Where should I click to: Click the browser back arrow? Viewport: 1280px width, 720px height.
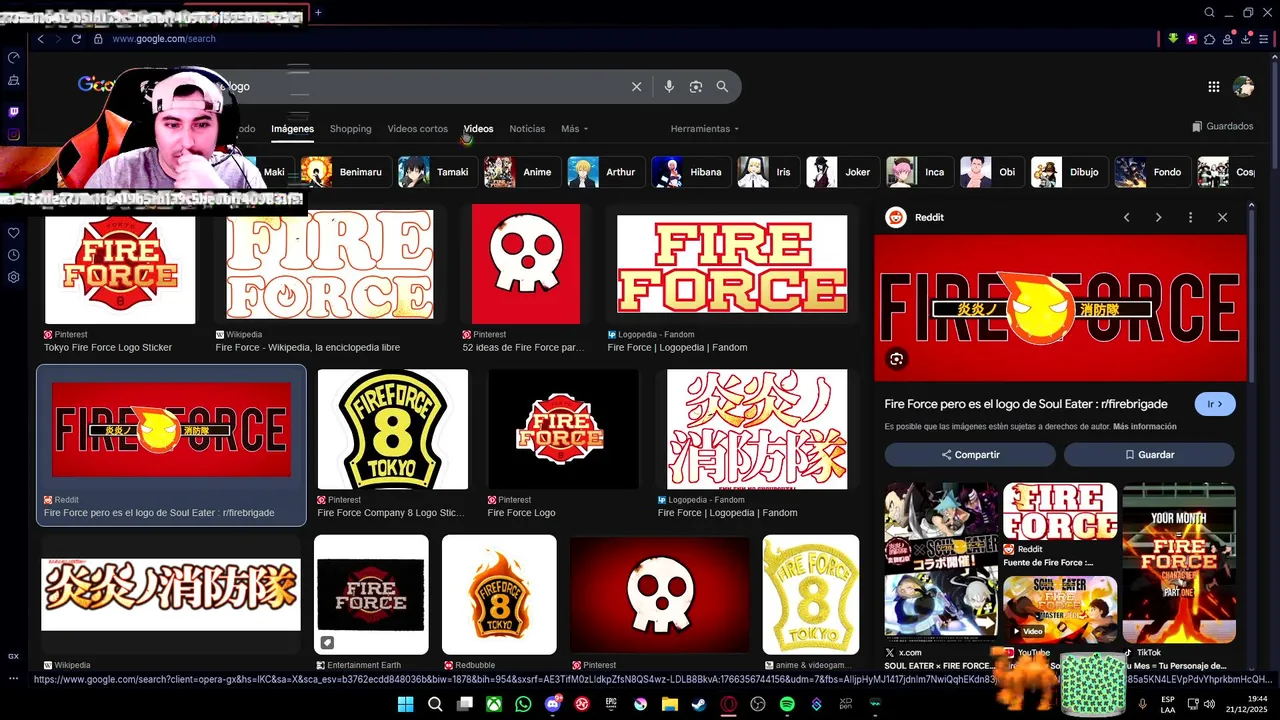pyautogui.click(x=40, y=39)
